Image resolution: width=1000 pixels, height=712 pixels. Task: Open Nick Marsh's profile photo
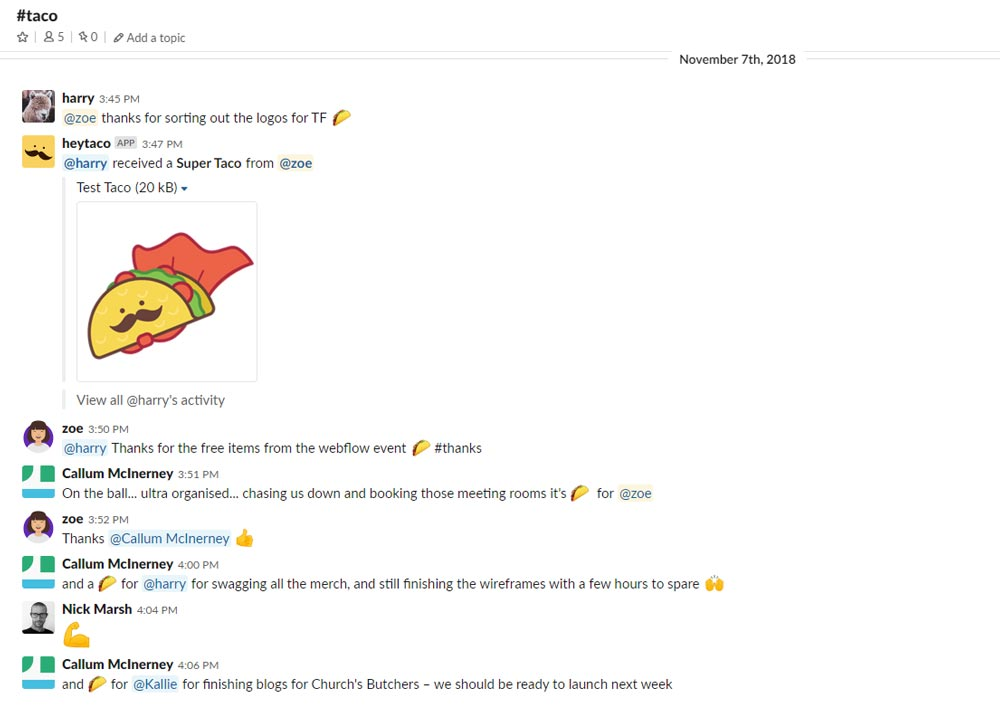click(38, 617)
